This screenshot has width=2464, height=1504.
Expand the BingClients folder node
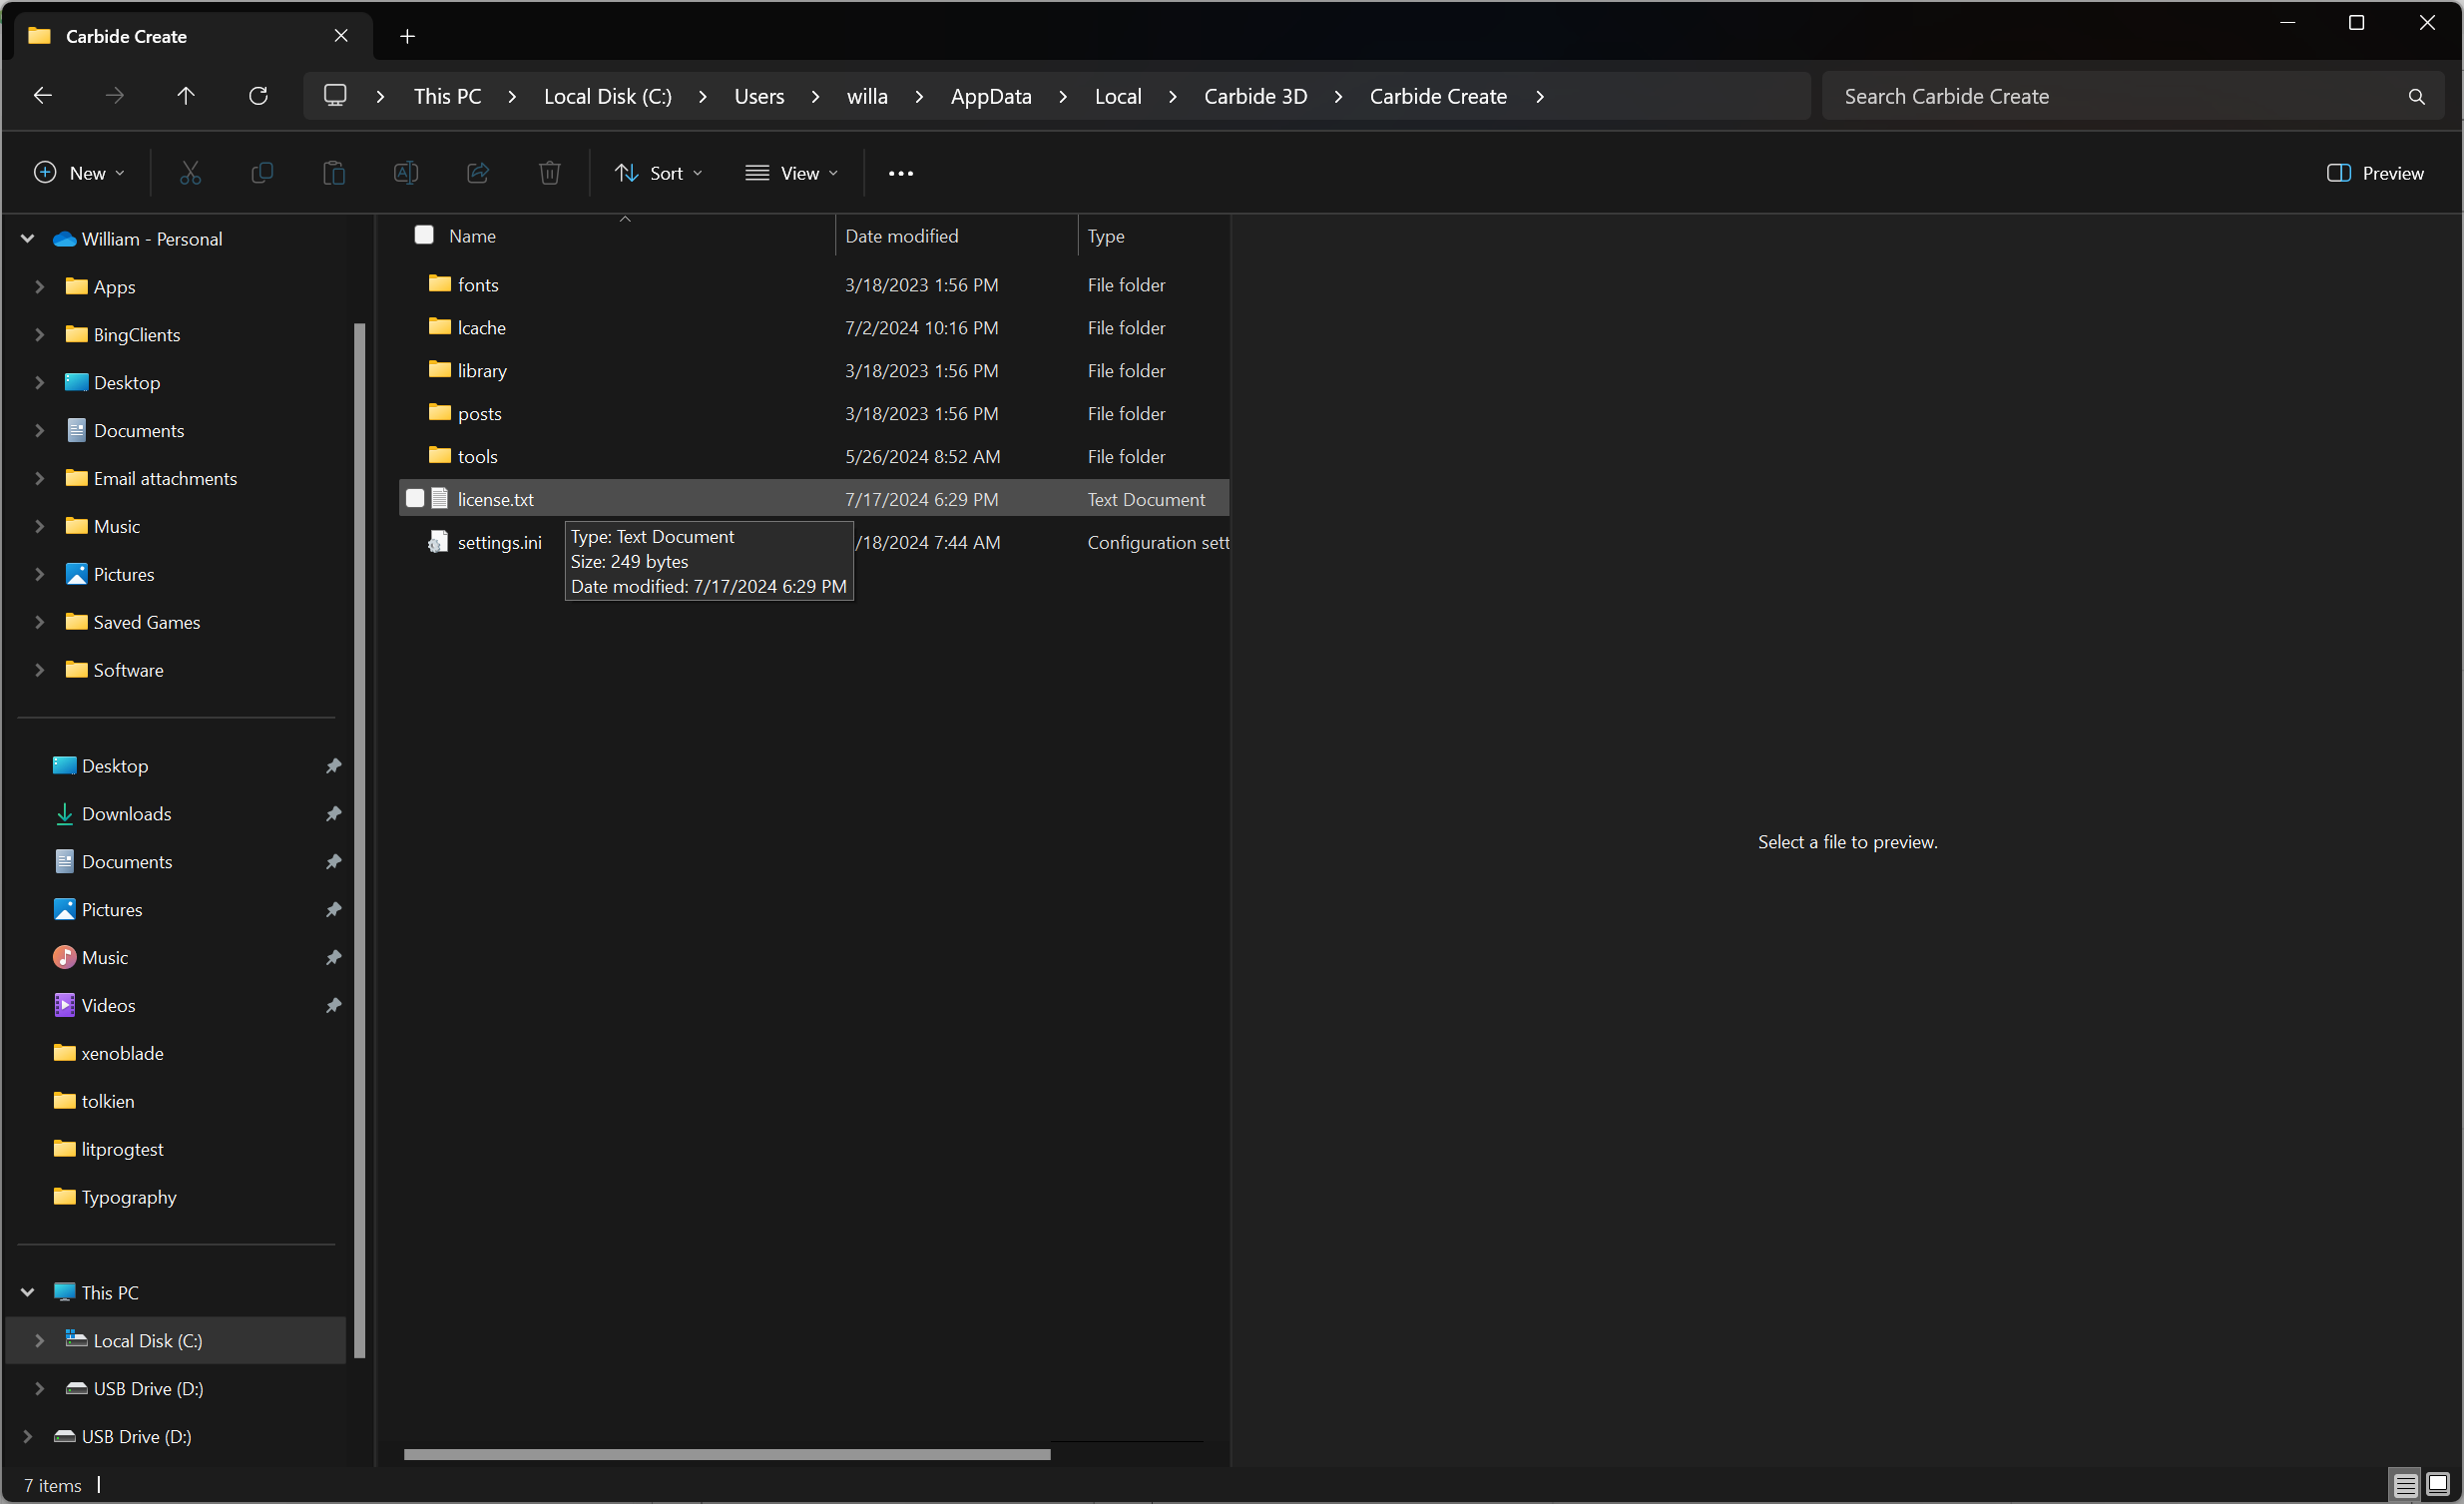tap(40, 335)
